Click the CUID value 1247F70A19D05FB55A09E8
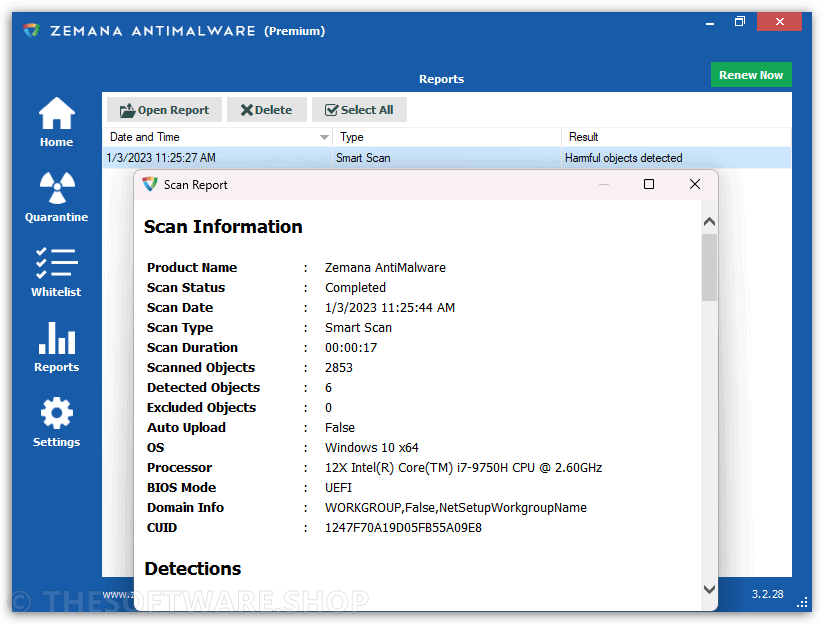 pos(403,527)
